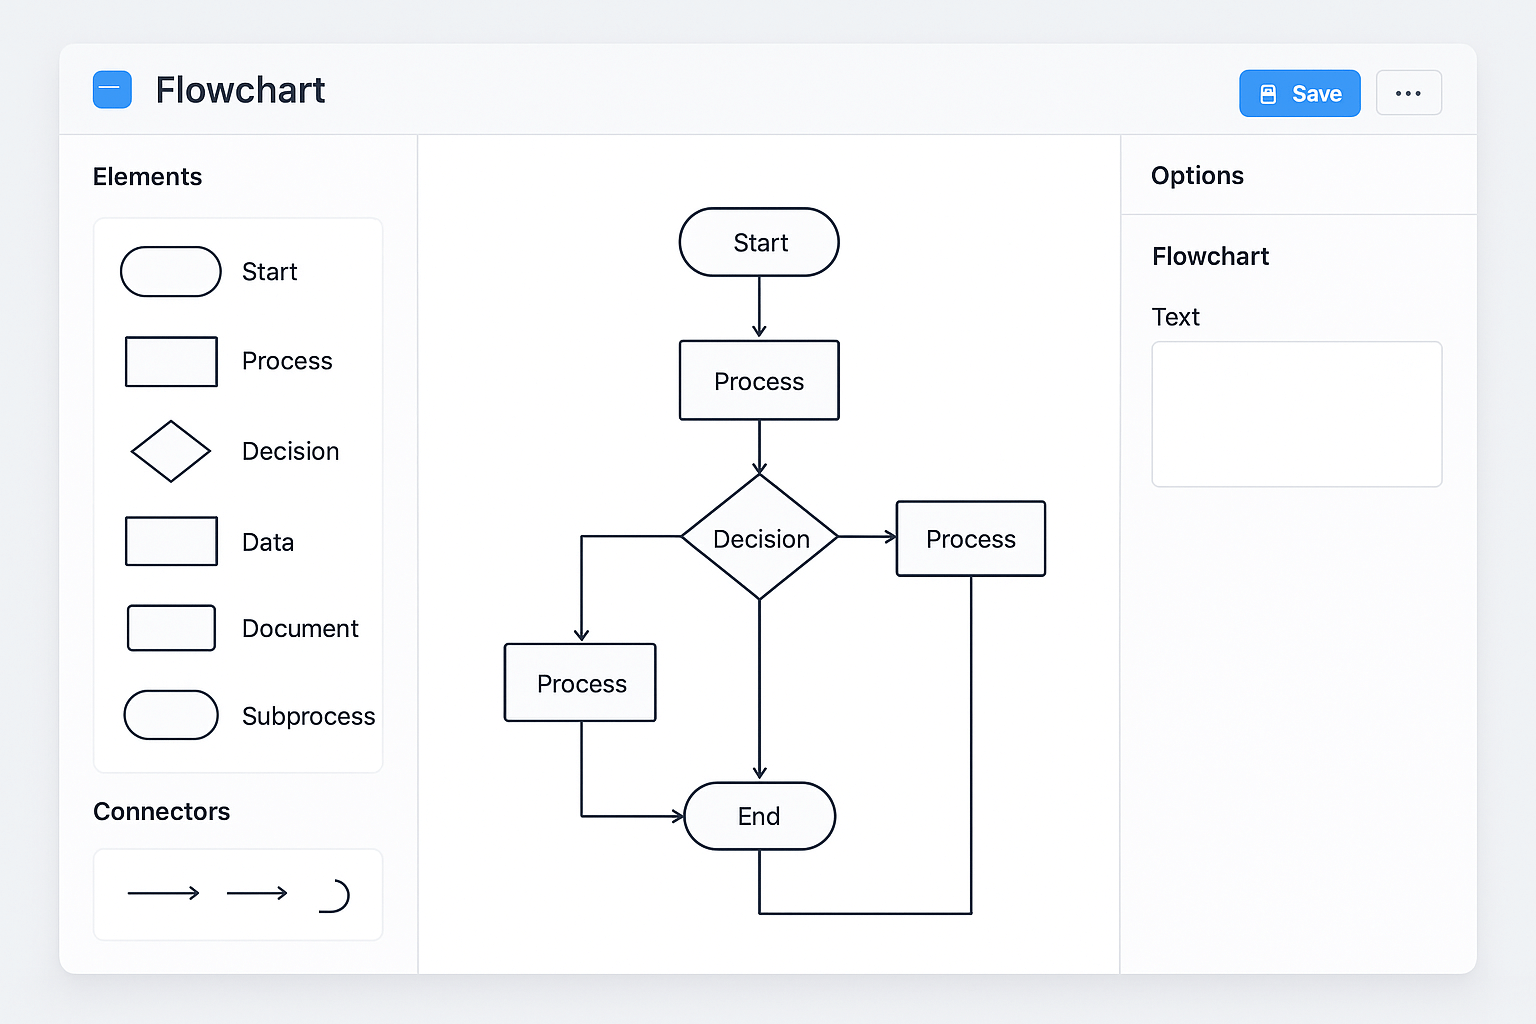1536x1024 pixels.
Task: Select the Decision diamond on canvas
Action: 760,538
